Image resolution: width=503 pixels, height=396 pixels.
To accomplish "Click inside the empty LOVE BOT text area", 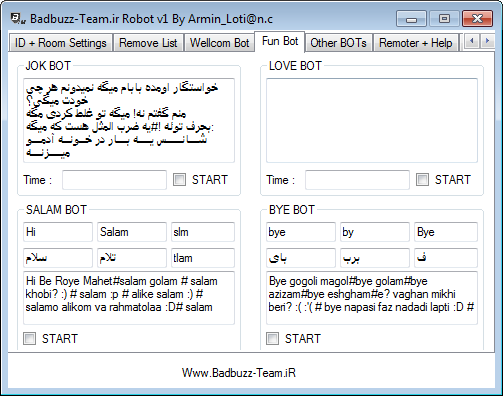I will [x=372, y=120].
